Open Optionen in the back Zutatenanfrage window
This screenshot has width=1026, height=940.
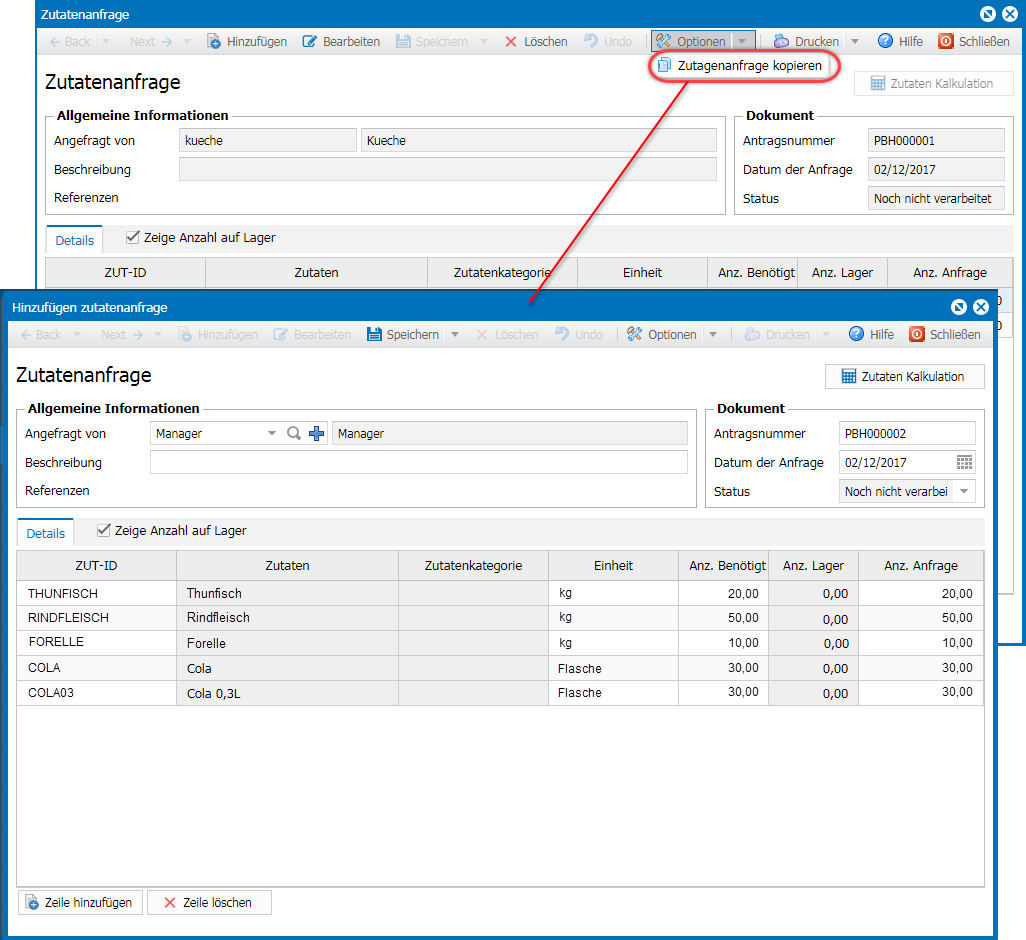click(x=692, y=41)
